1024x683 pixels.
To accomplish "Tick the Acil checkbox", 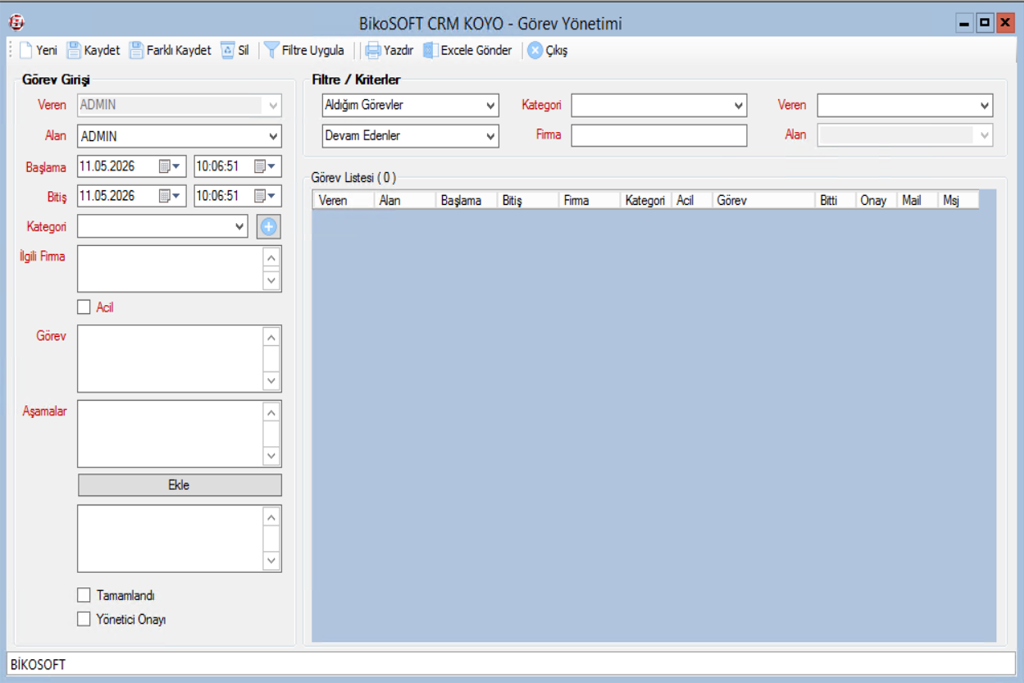I will (x=84, y=307).
